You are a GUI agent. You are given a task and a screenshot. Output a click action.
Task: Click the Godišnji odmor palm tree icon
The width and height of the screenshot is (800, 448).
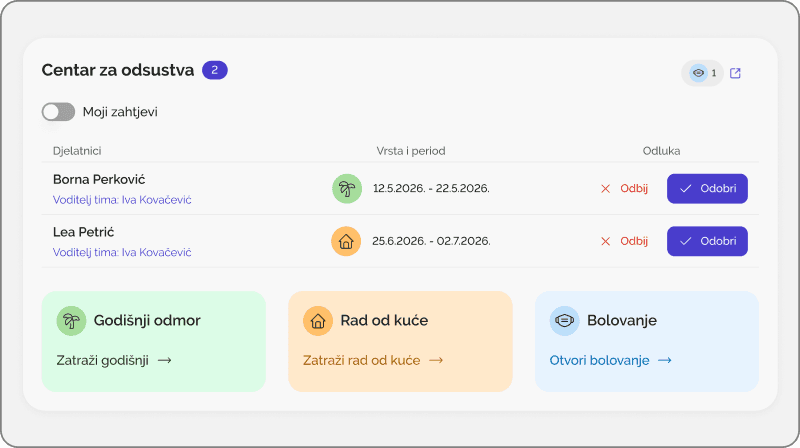click(x=71, y=321)
